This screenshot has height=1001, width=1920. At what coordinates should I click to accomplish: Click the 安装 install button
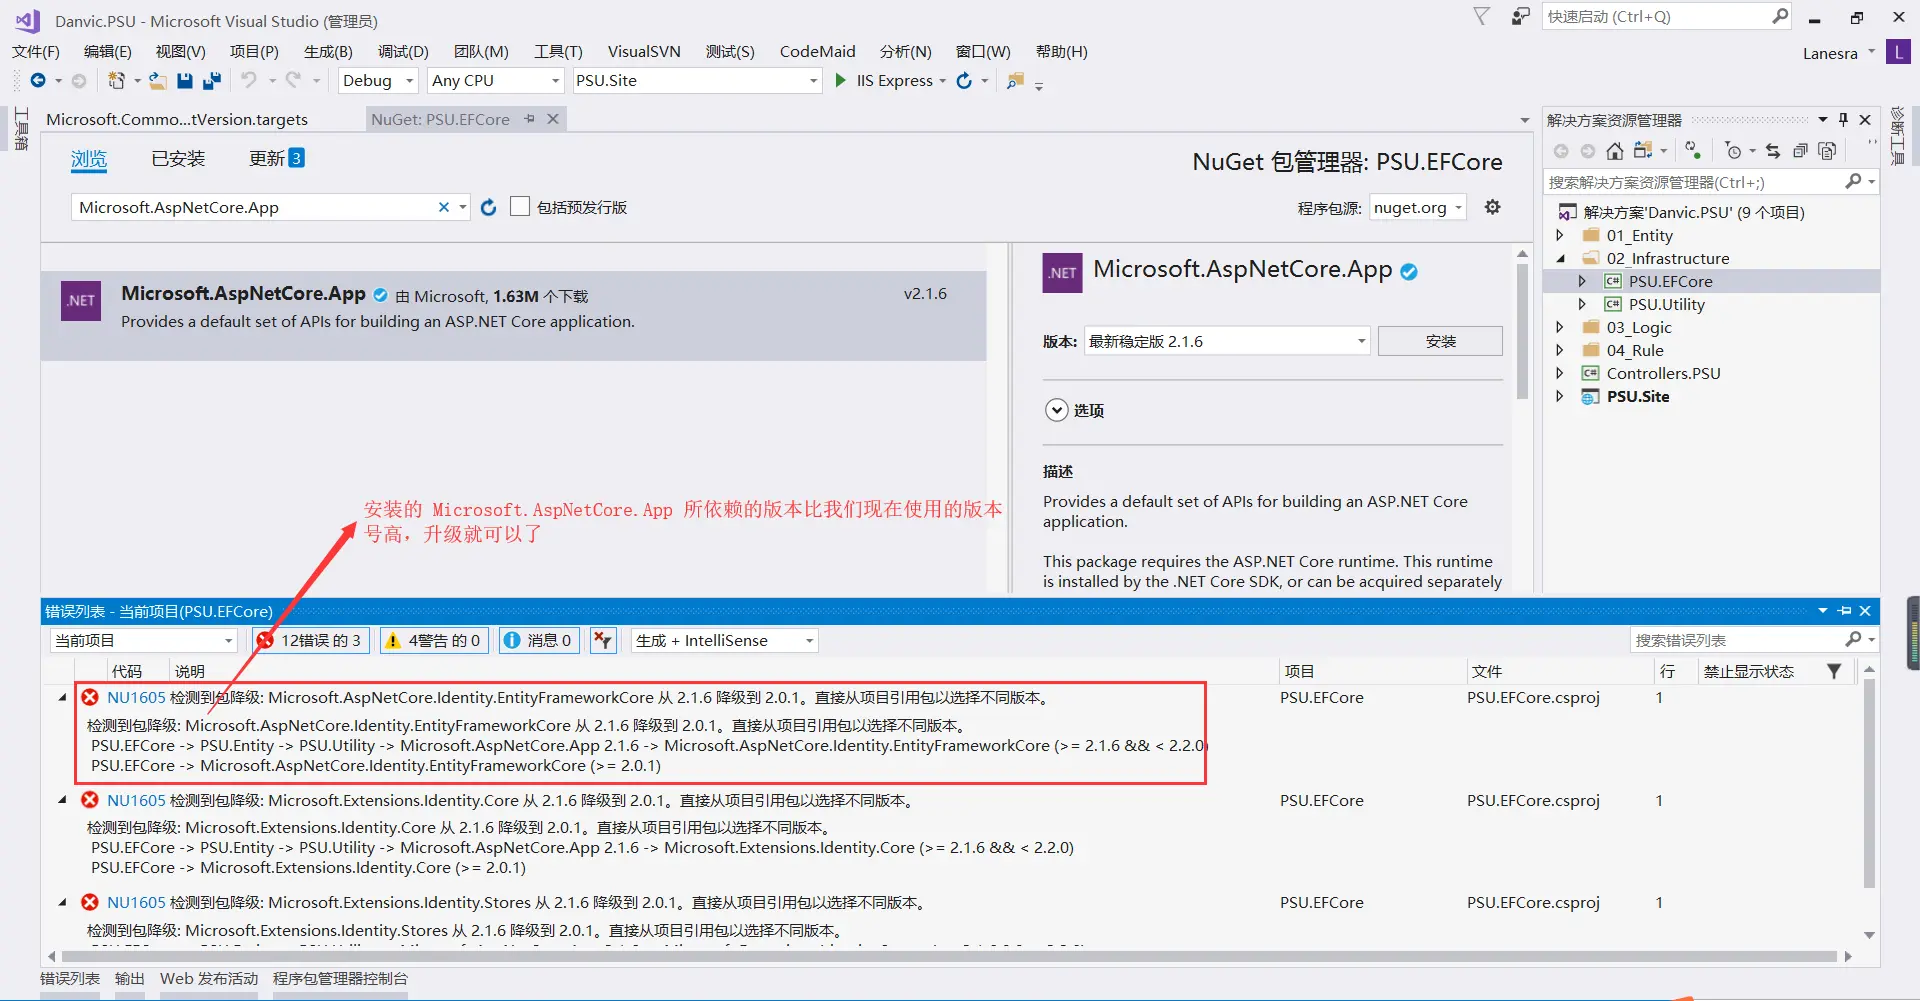1439,340
